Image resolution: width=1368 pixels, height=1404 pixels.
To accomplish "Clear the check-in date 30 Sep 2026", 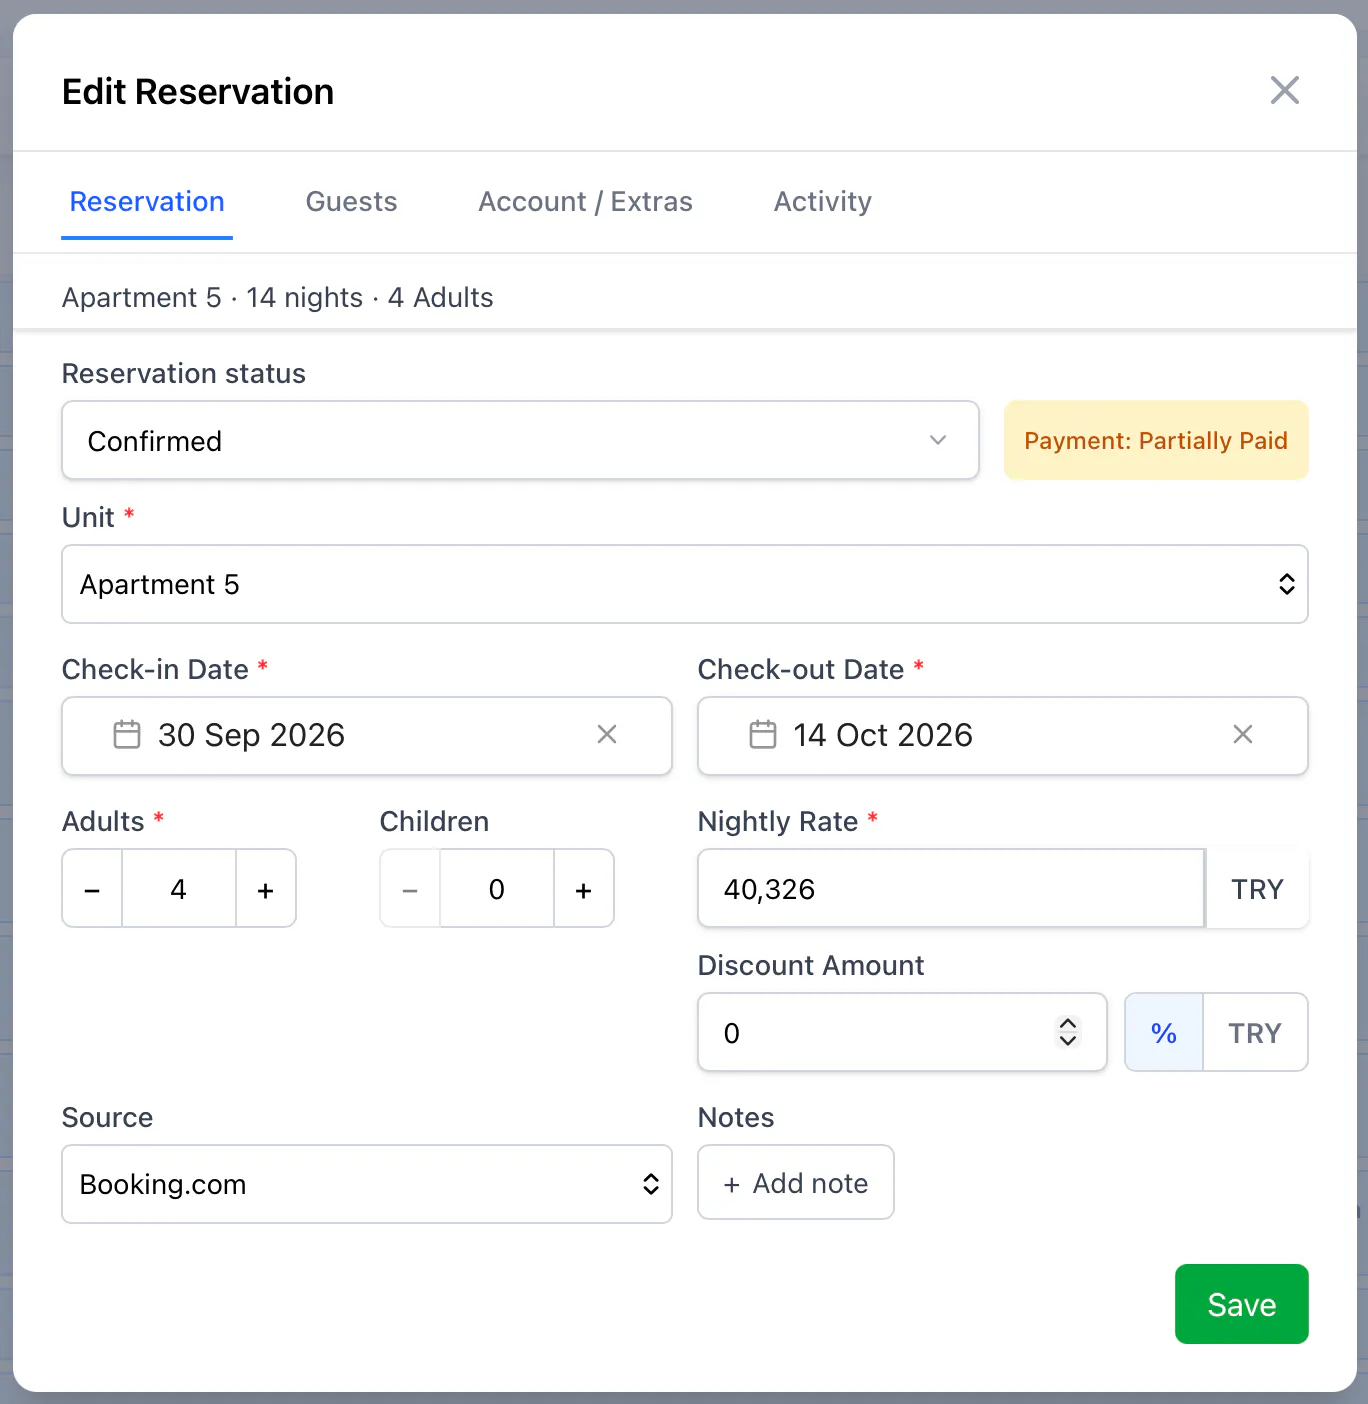I will [606, 735].
